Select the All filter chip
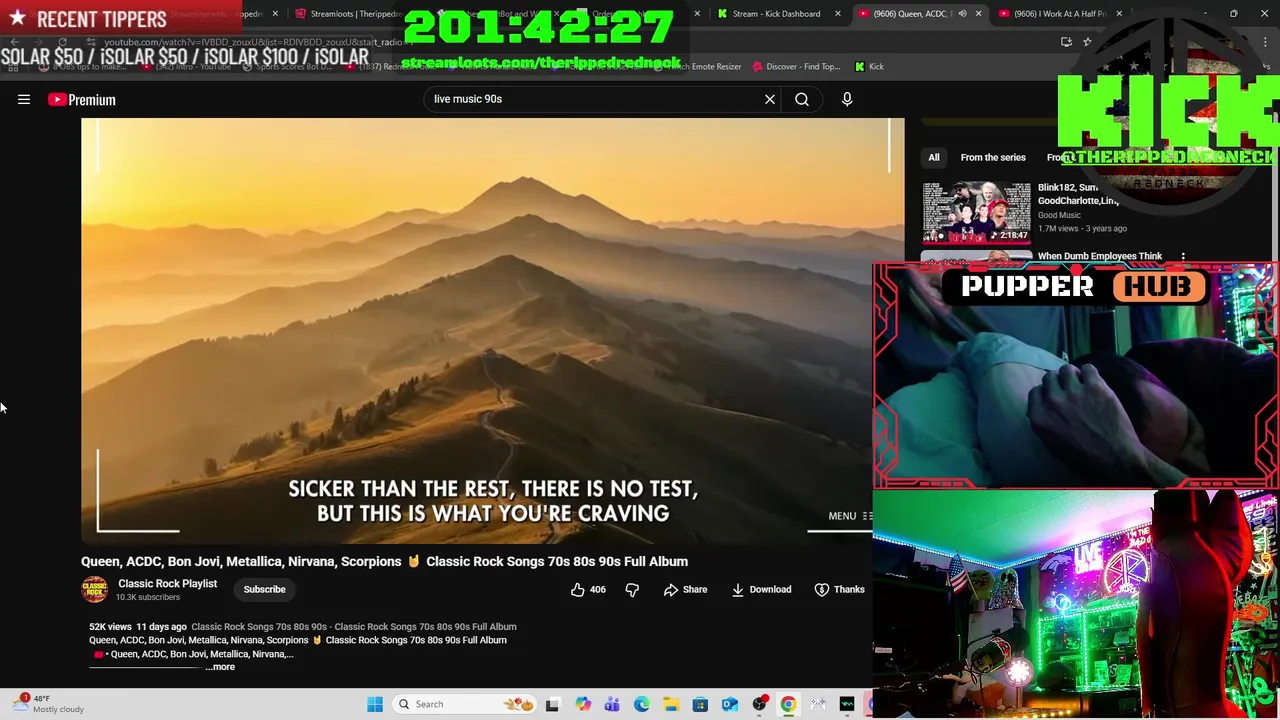Screen dimensions: 1280x720 934,157
